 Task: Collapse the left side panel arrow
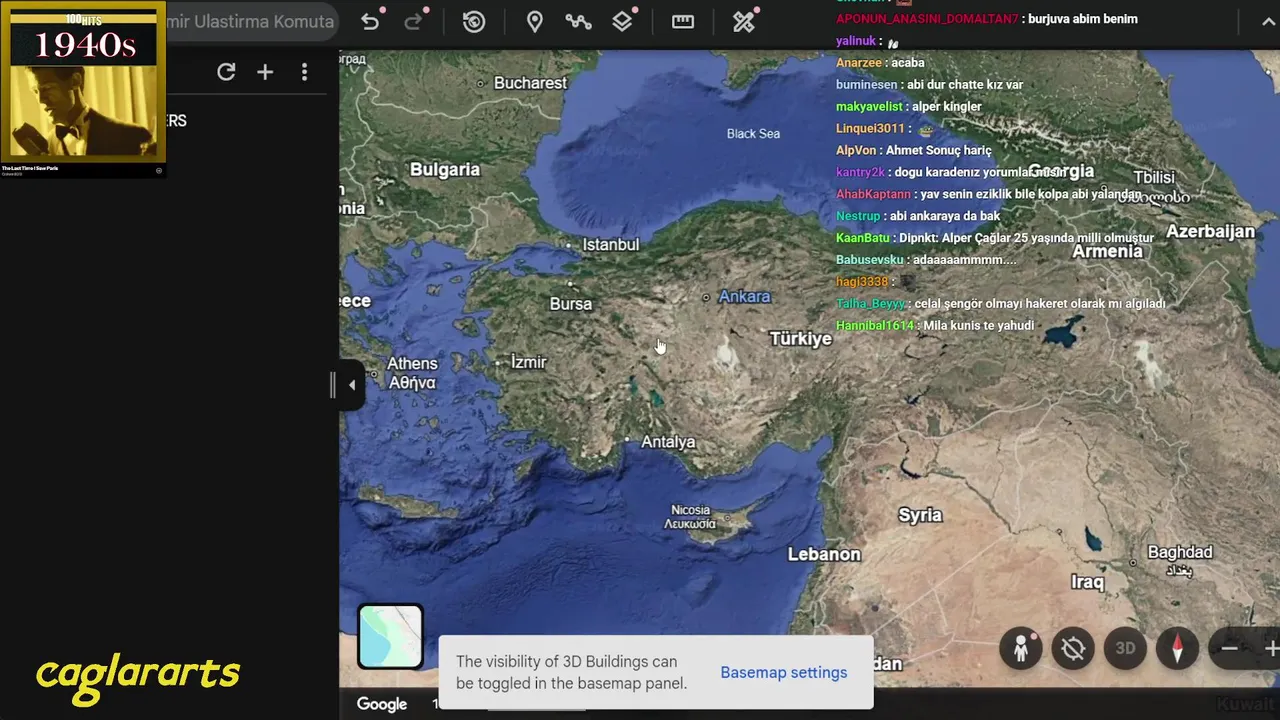351,385
